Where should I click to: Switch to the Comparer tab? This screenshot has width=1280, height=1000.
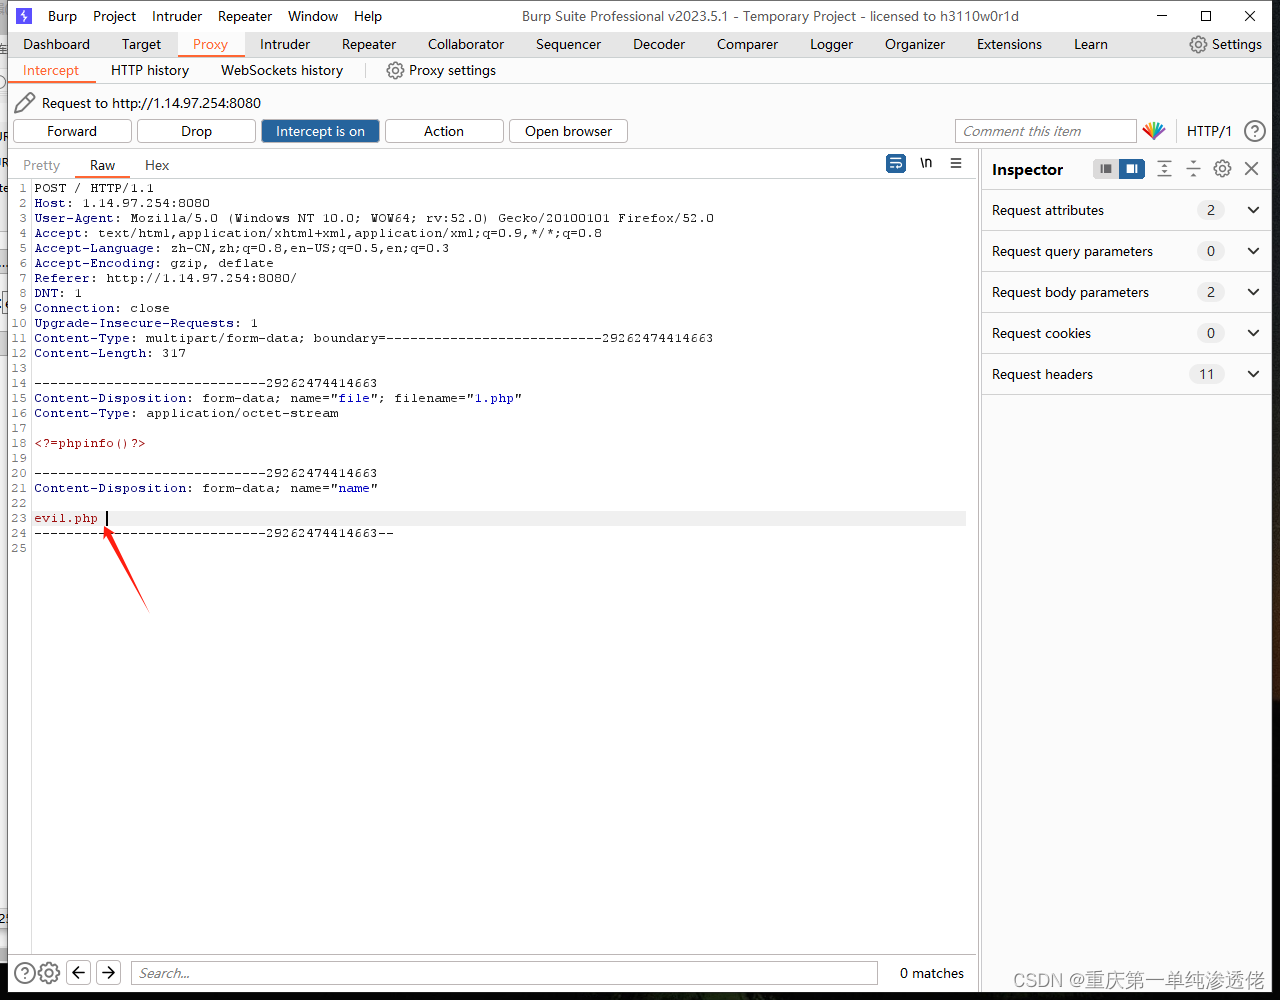747,44
